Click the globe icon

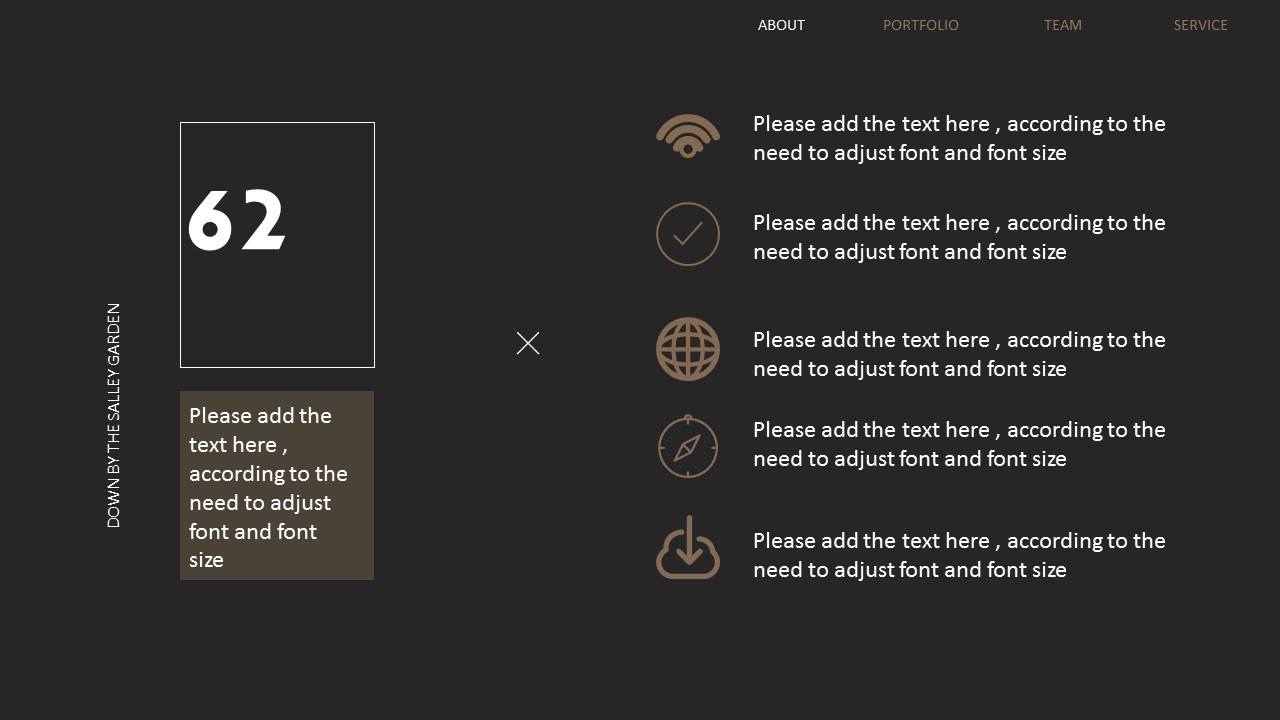click(x=688, y=349)
